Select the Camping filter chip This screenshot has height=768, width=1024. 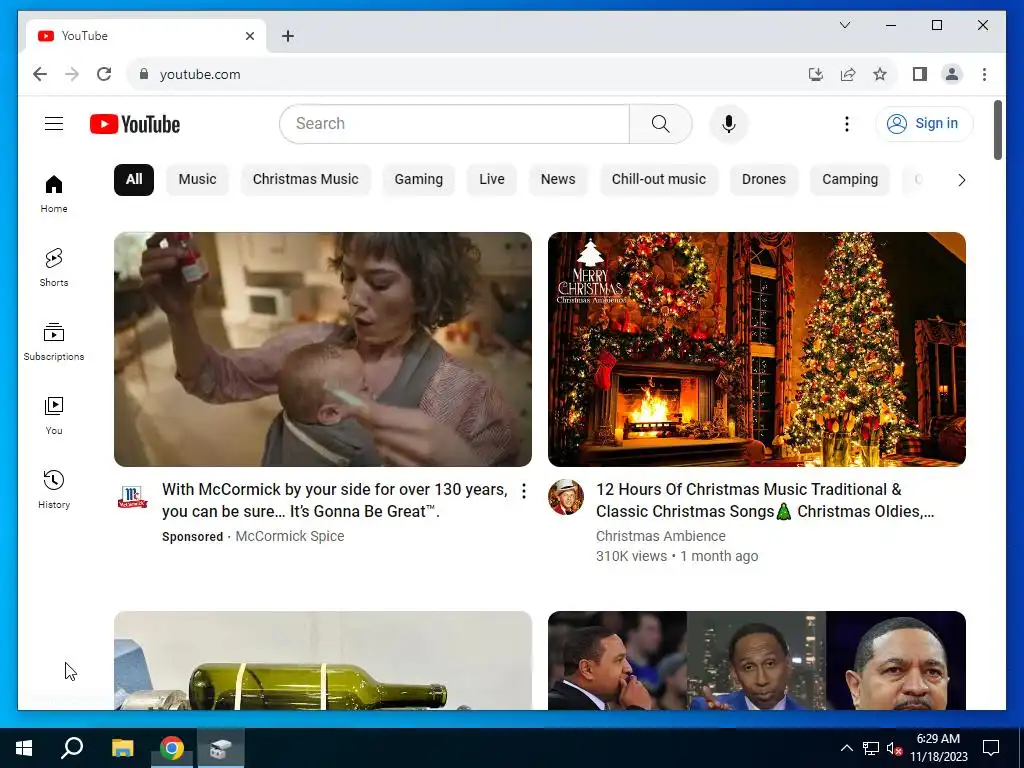click(850, 180)
